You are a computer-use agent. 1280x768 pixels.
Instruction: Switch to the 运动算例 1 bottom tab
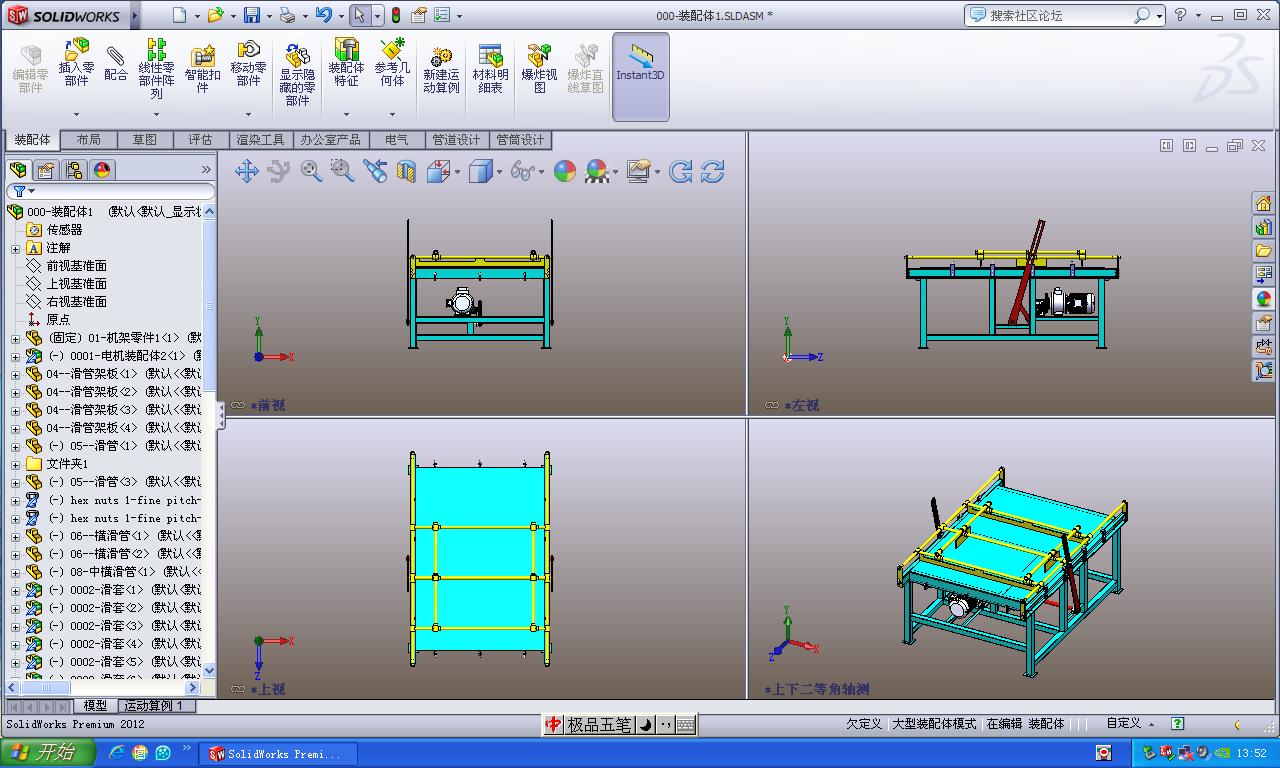coord(157,706)
